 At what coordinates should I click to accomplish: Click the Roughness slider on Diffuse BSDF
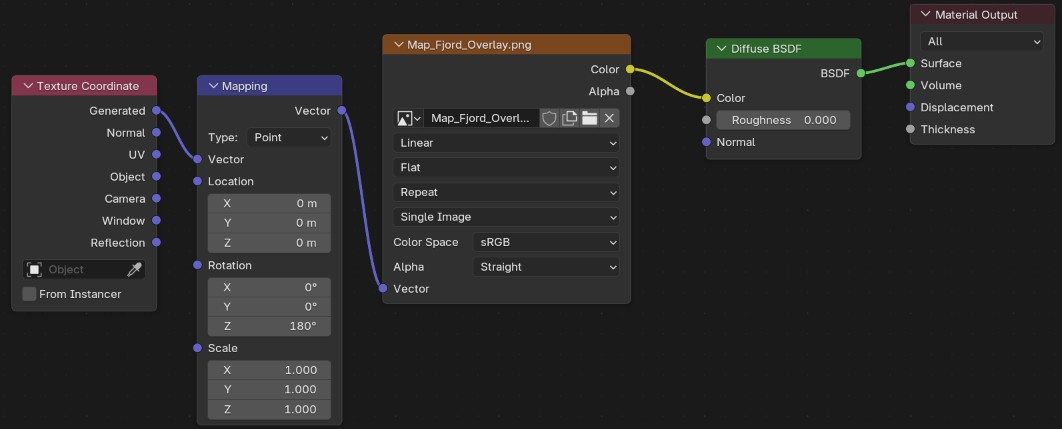783,120
